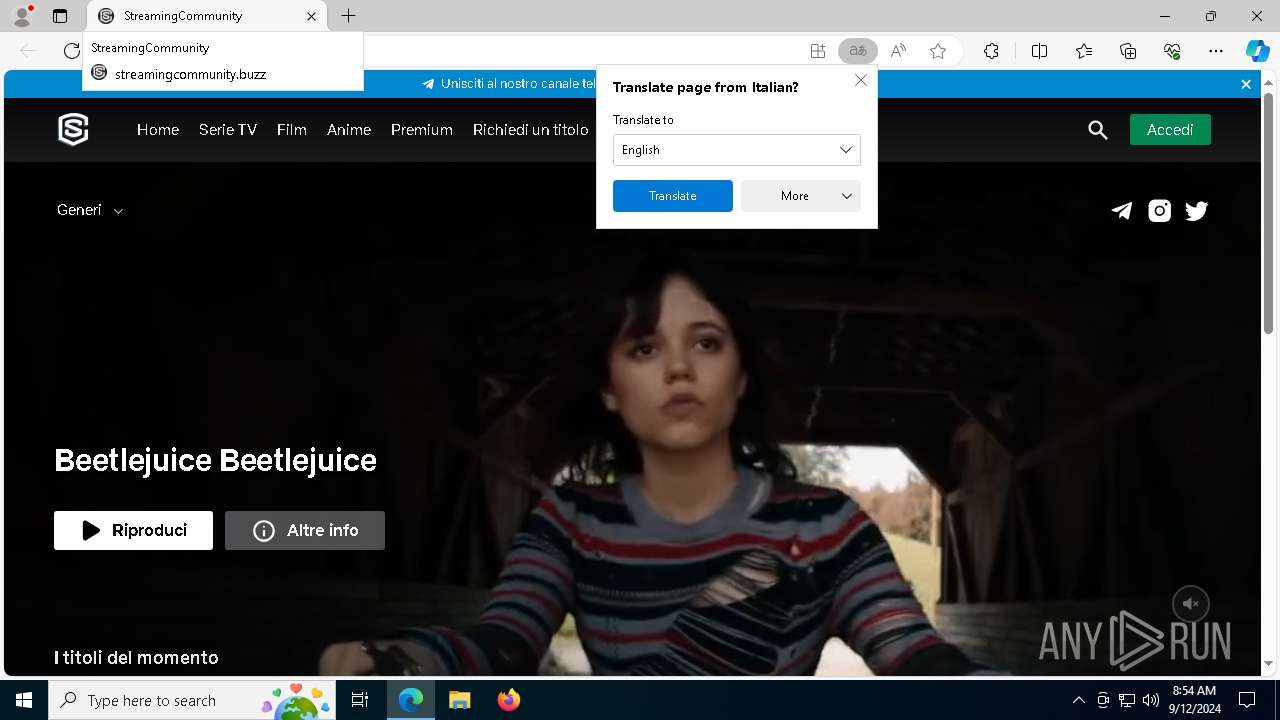
Task: Open the Windows Start menu
Action: [24, 700]
